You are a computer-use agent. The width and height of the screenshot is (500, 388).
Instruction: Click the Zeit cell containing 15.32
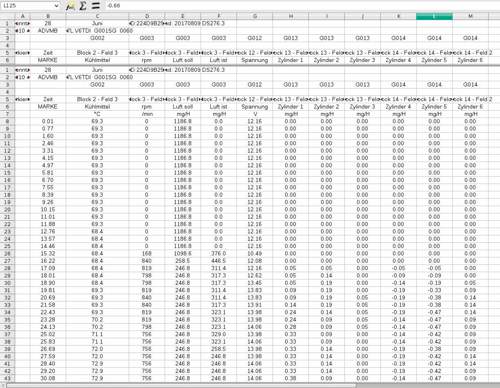point(48,254)
